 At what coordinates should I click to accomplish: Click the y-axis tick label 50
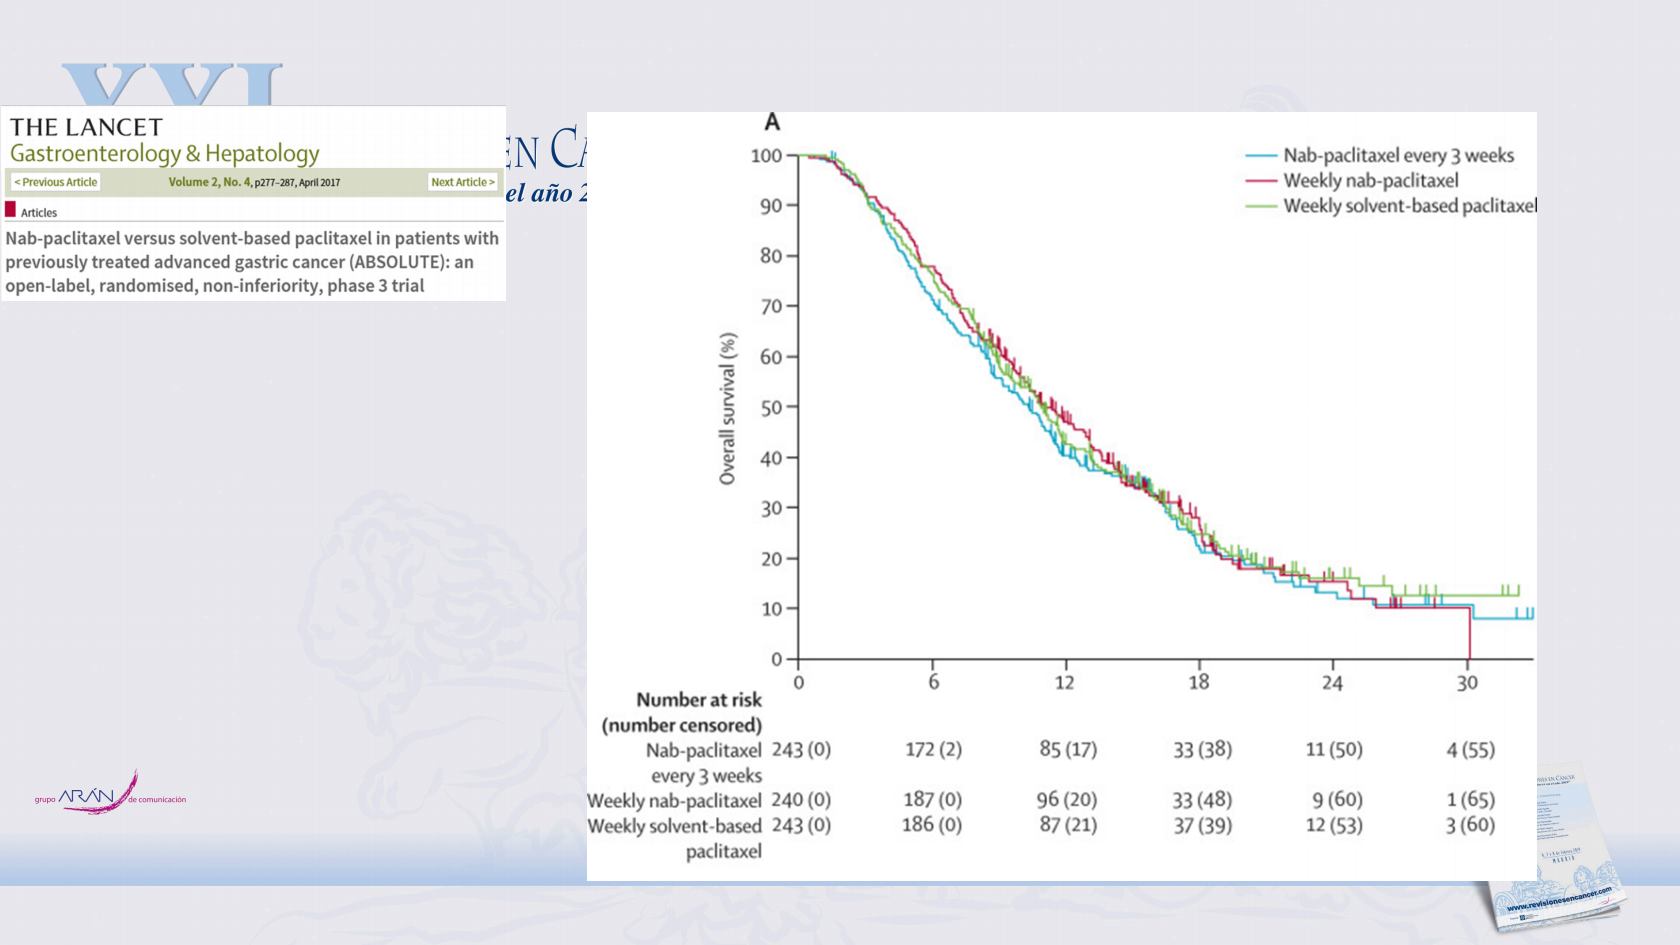coord(771,408)
